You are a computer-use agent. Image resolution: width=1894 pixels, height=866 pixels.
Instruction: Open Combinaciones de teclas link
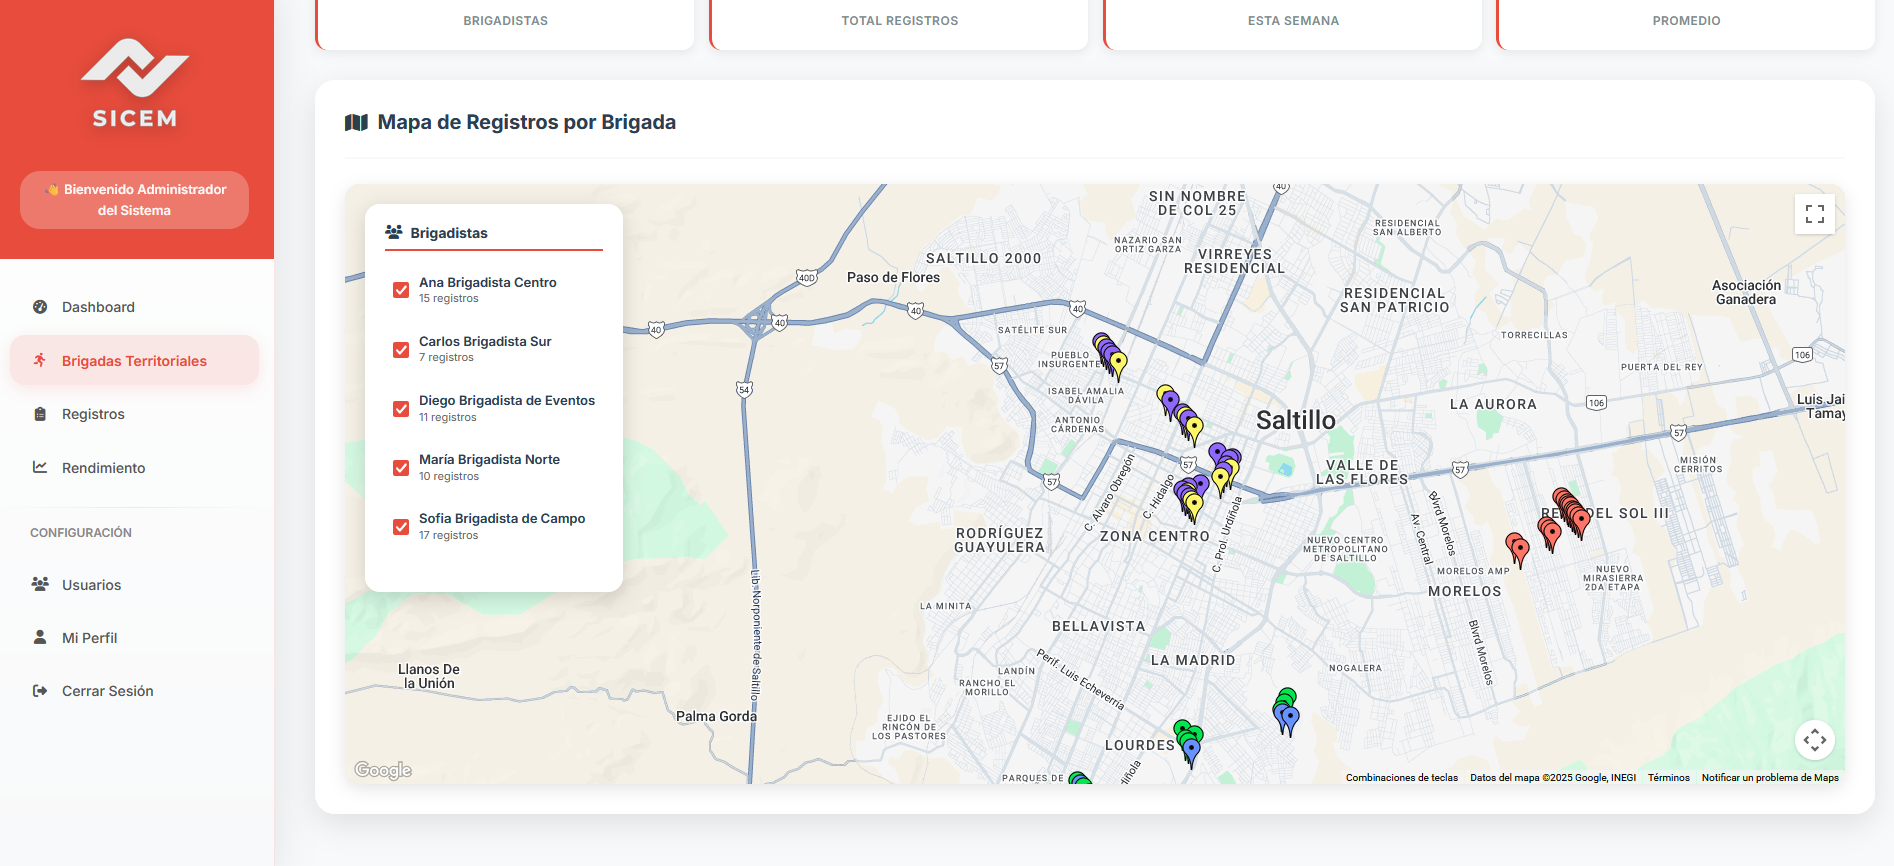[1401, 777]
